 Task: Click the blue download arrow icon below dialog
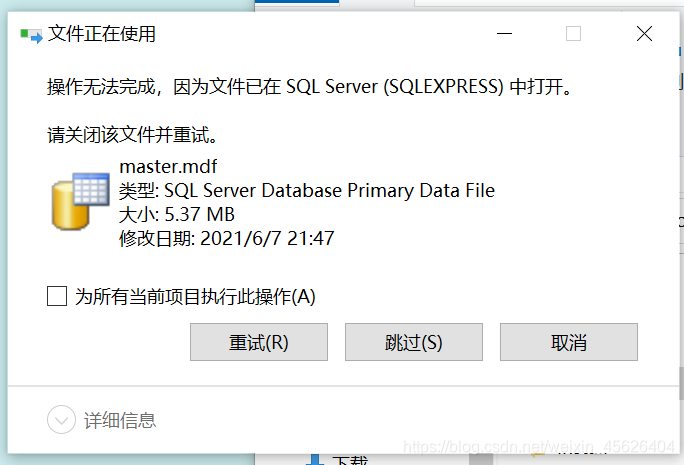[x=315, y=459]
